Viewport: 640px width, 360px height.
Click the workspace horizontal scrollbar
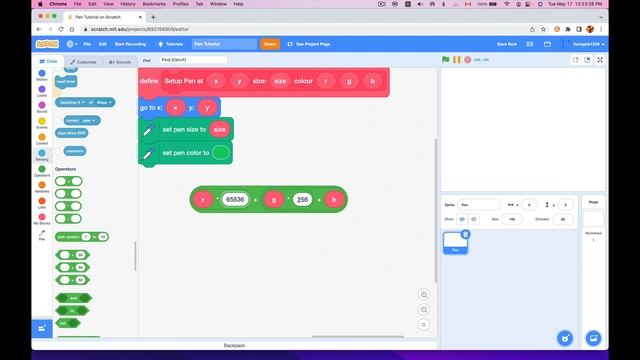pyautogui.click(x=358, y=337)
